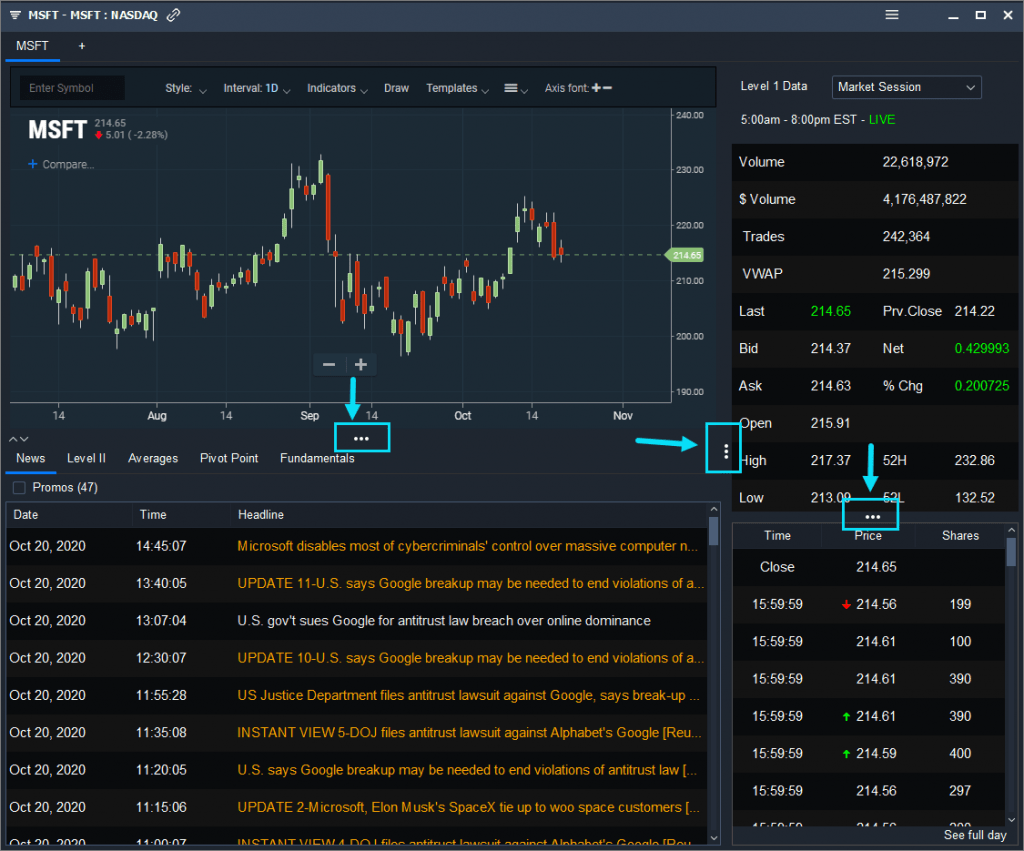Click the See full day link
1024x851 pixels.
(974, 835)
